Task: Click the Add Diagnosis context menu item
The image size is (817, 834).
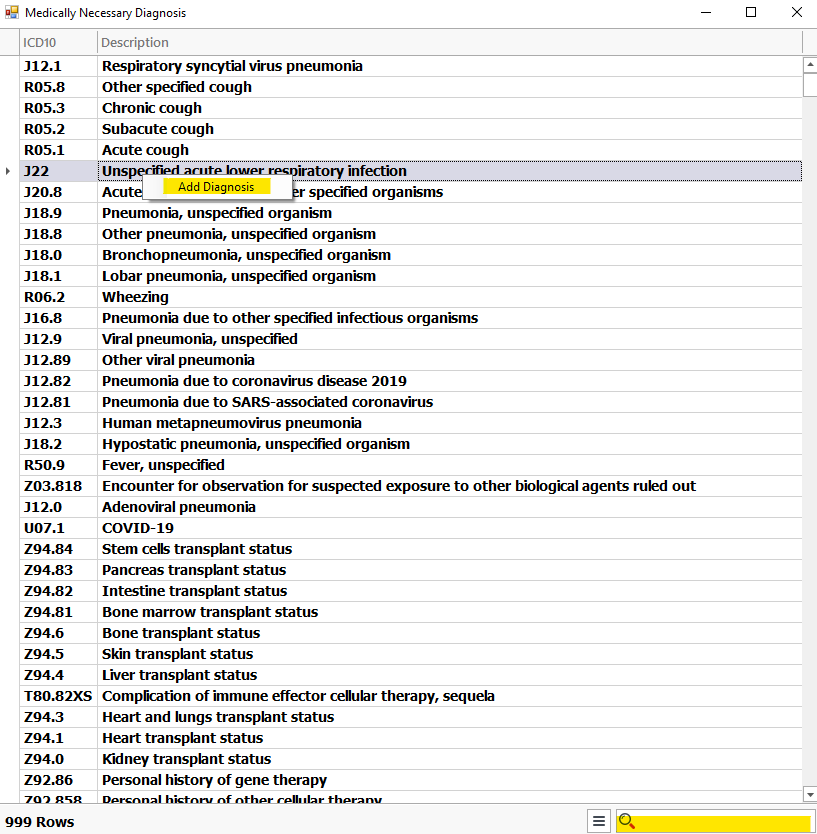Action: click(217, 187)
